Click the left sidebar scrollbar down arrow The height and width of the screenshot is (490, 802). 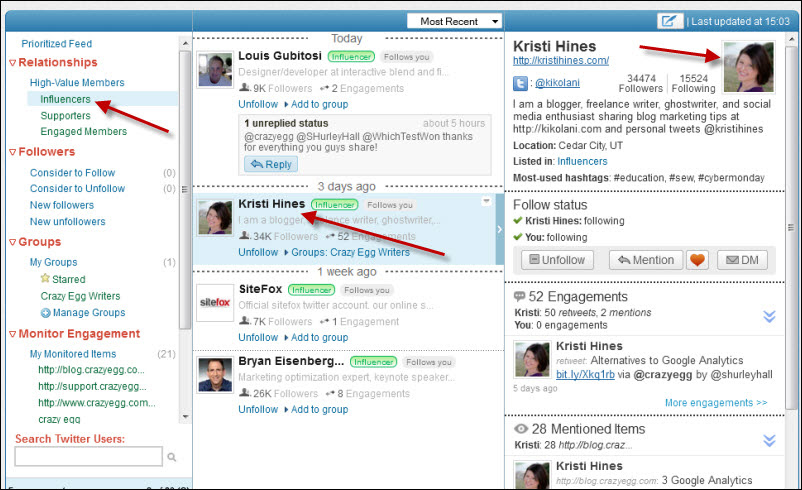(x=185, y=417)
